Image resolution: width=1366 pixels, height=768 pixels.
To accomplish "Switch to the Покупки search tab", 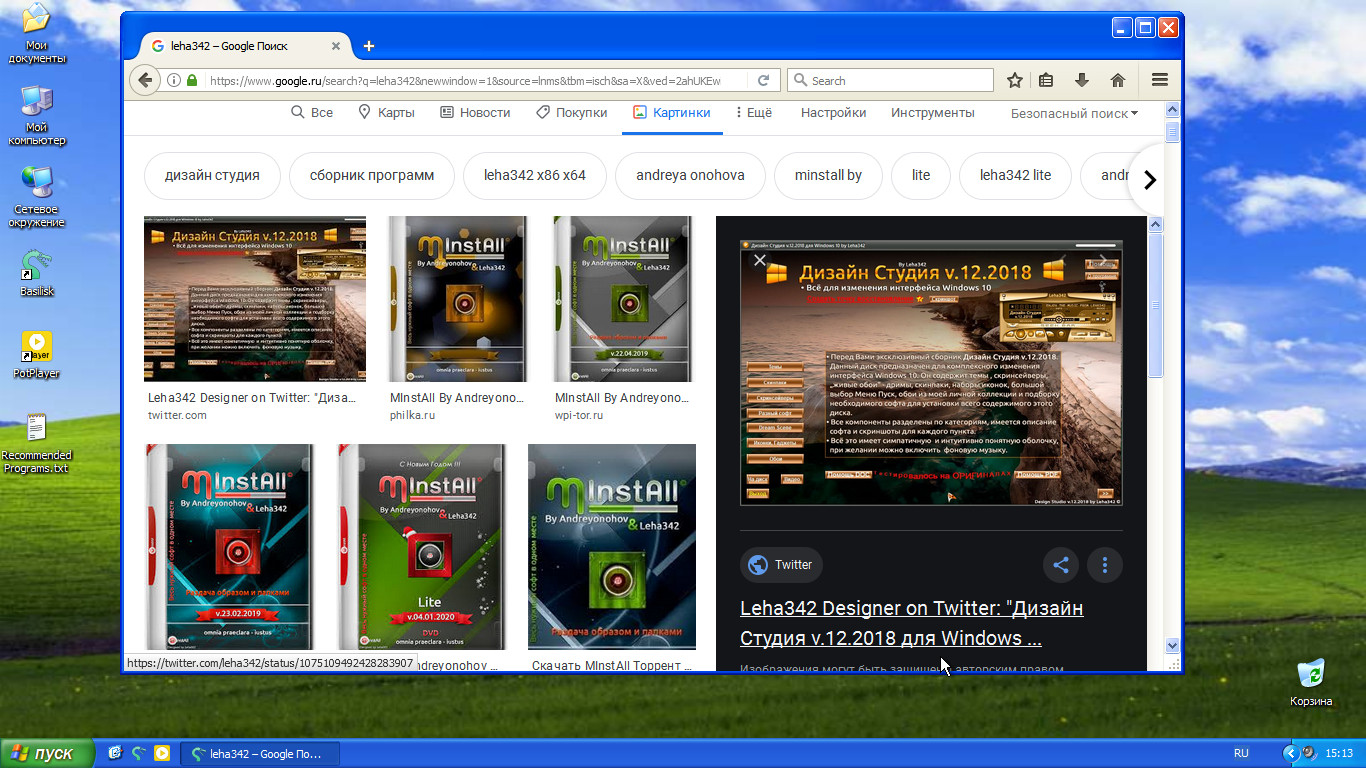I will (x=571, y=113).
